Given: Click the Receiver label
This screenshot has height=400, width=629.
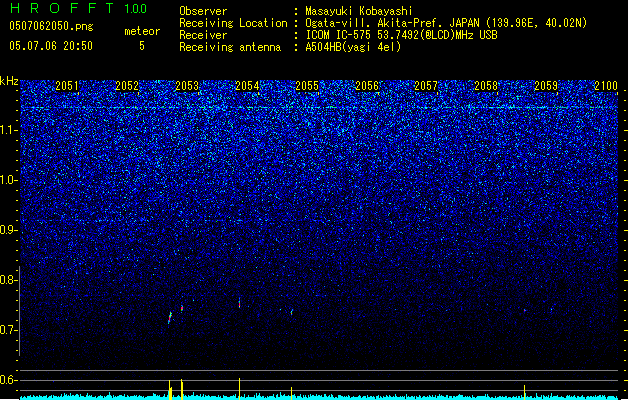Looking at the screenshot, I should tap(203, 35).
